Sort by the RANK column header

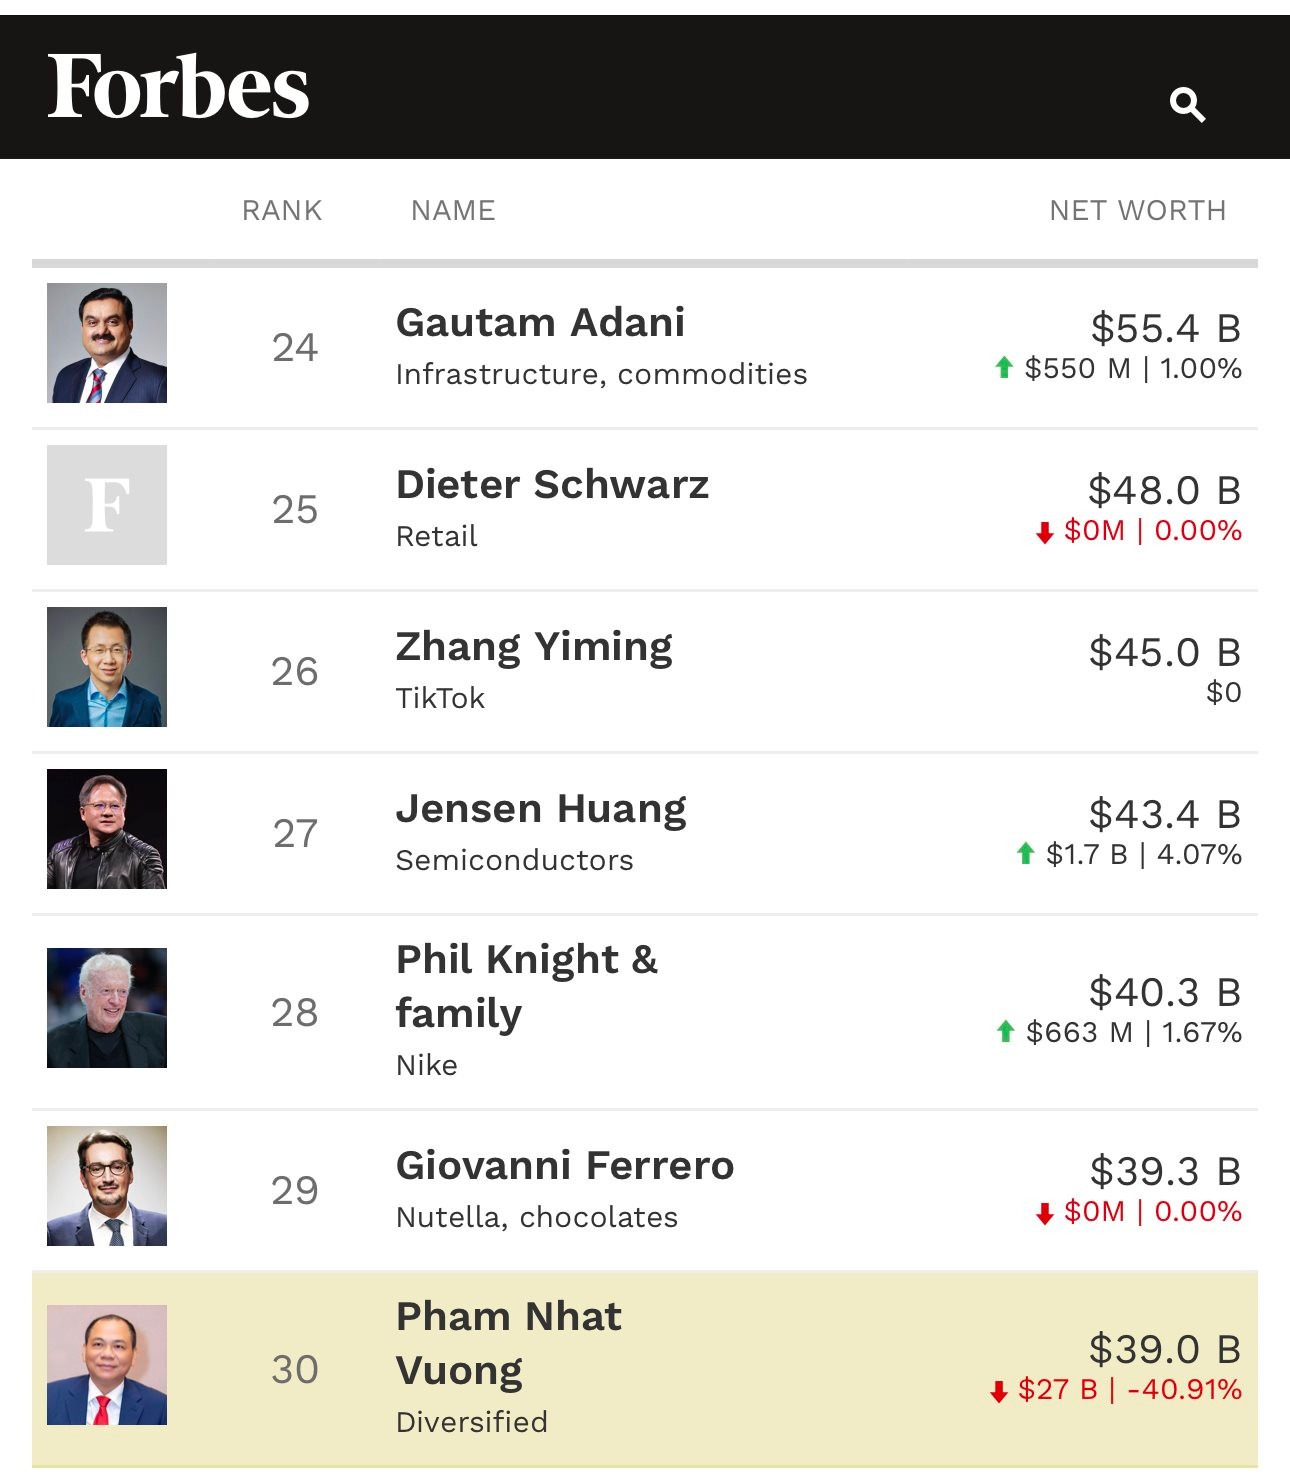(x=282, y=210)
